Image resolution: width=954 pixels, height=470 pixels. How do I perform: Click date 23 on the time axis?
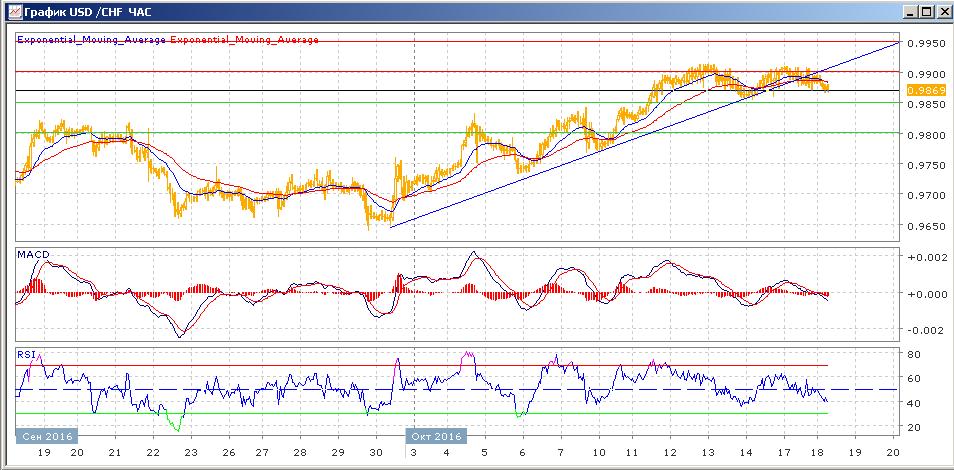click(x=190, y=453)
